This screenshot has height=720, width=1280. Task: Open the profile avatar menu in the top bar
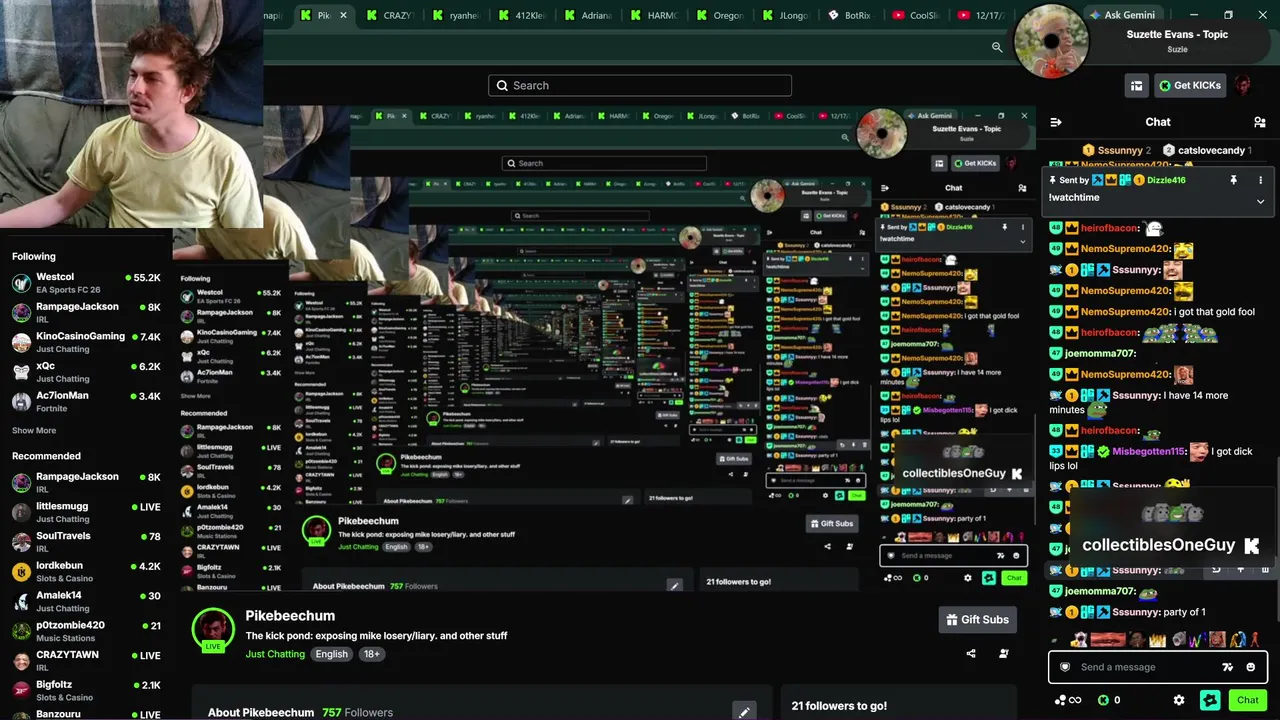click(x=1243, y=86)
